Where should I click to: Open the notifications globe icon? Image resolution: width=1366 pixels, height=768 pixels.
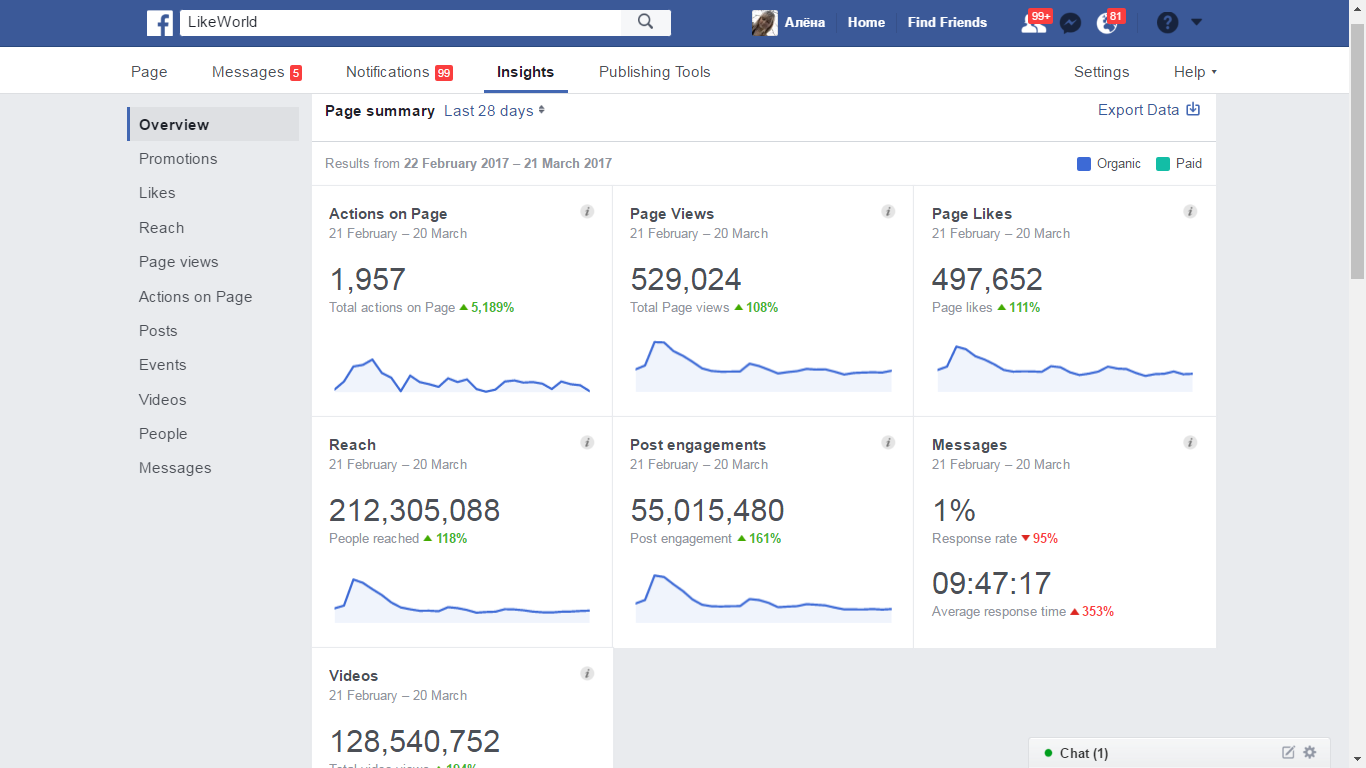(1107, 23)
